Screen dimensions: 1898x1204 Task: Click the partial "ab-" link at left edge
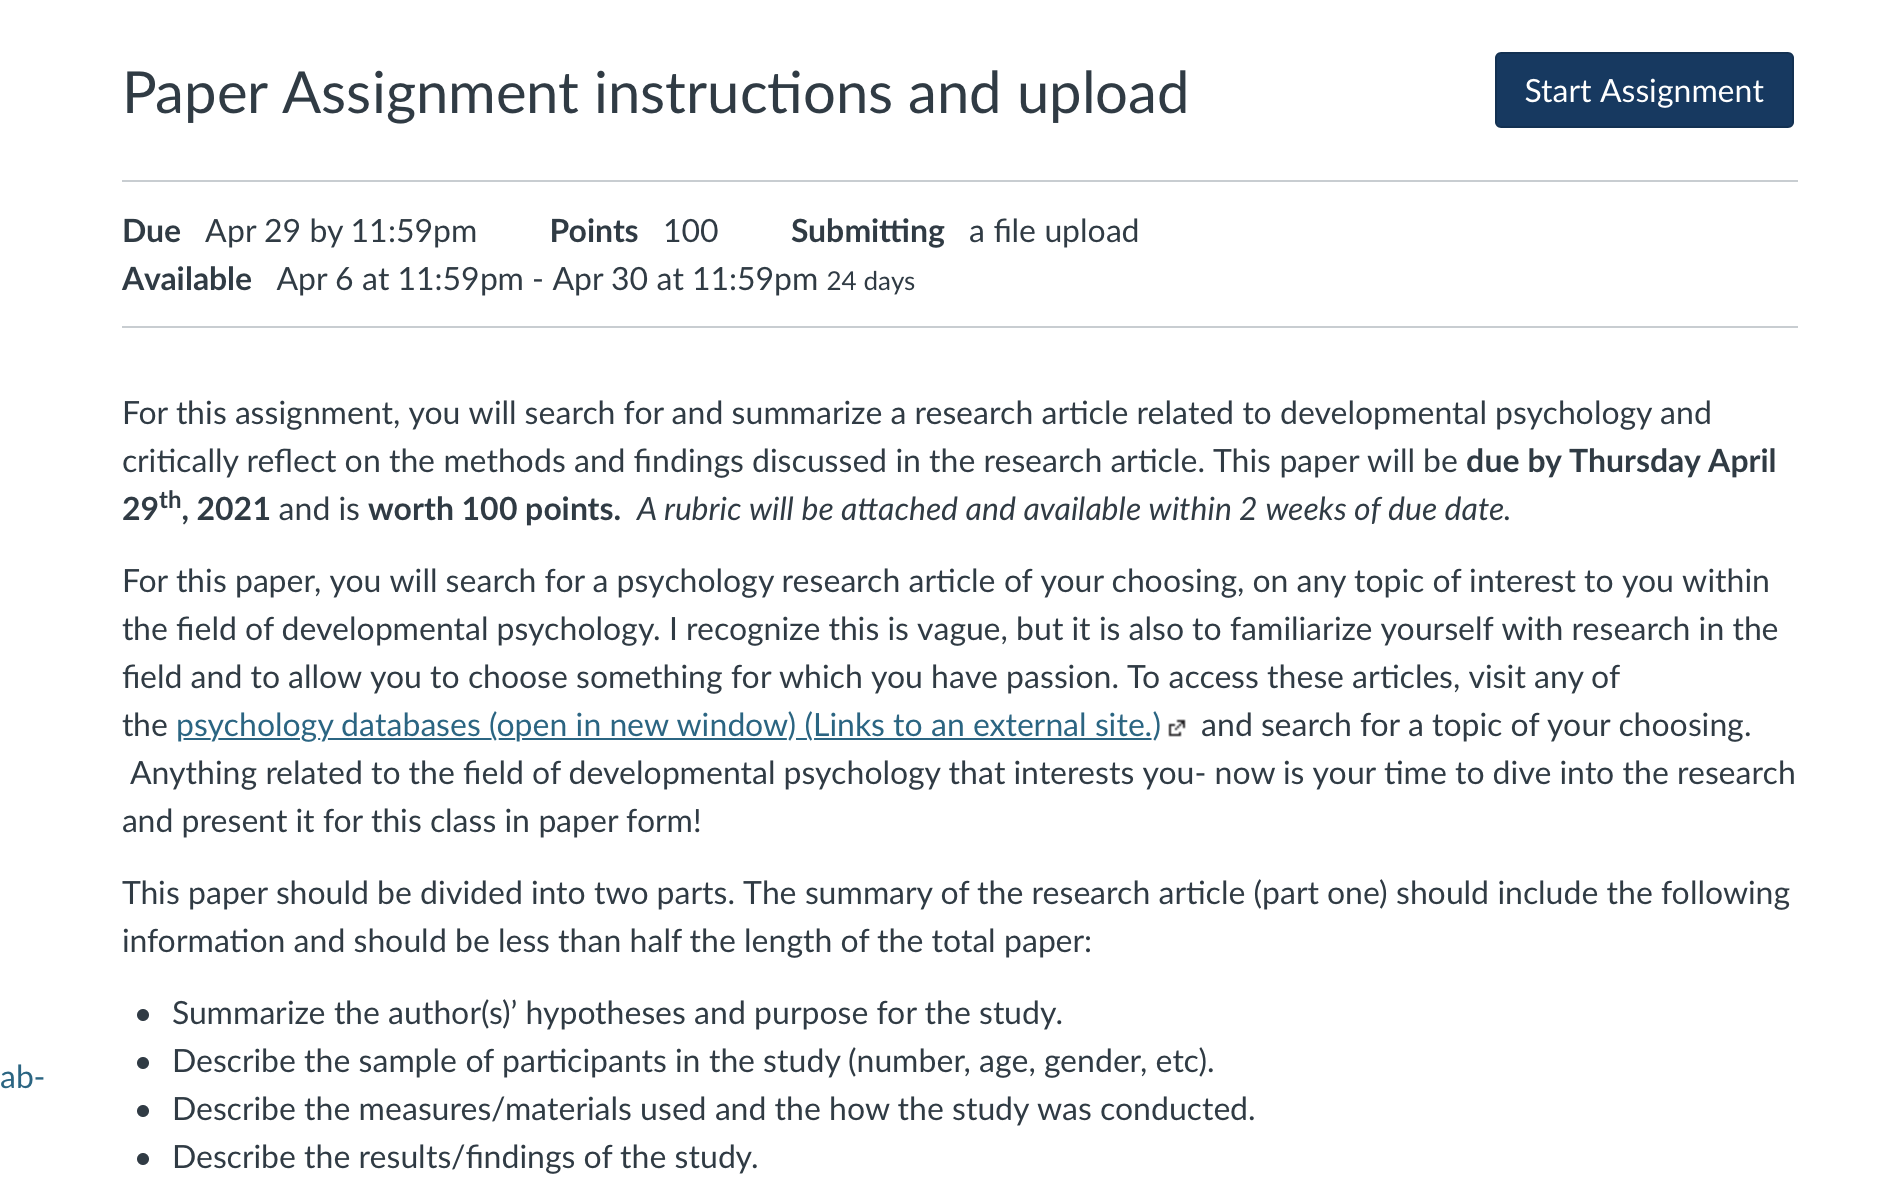pos(22,1077)
